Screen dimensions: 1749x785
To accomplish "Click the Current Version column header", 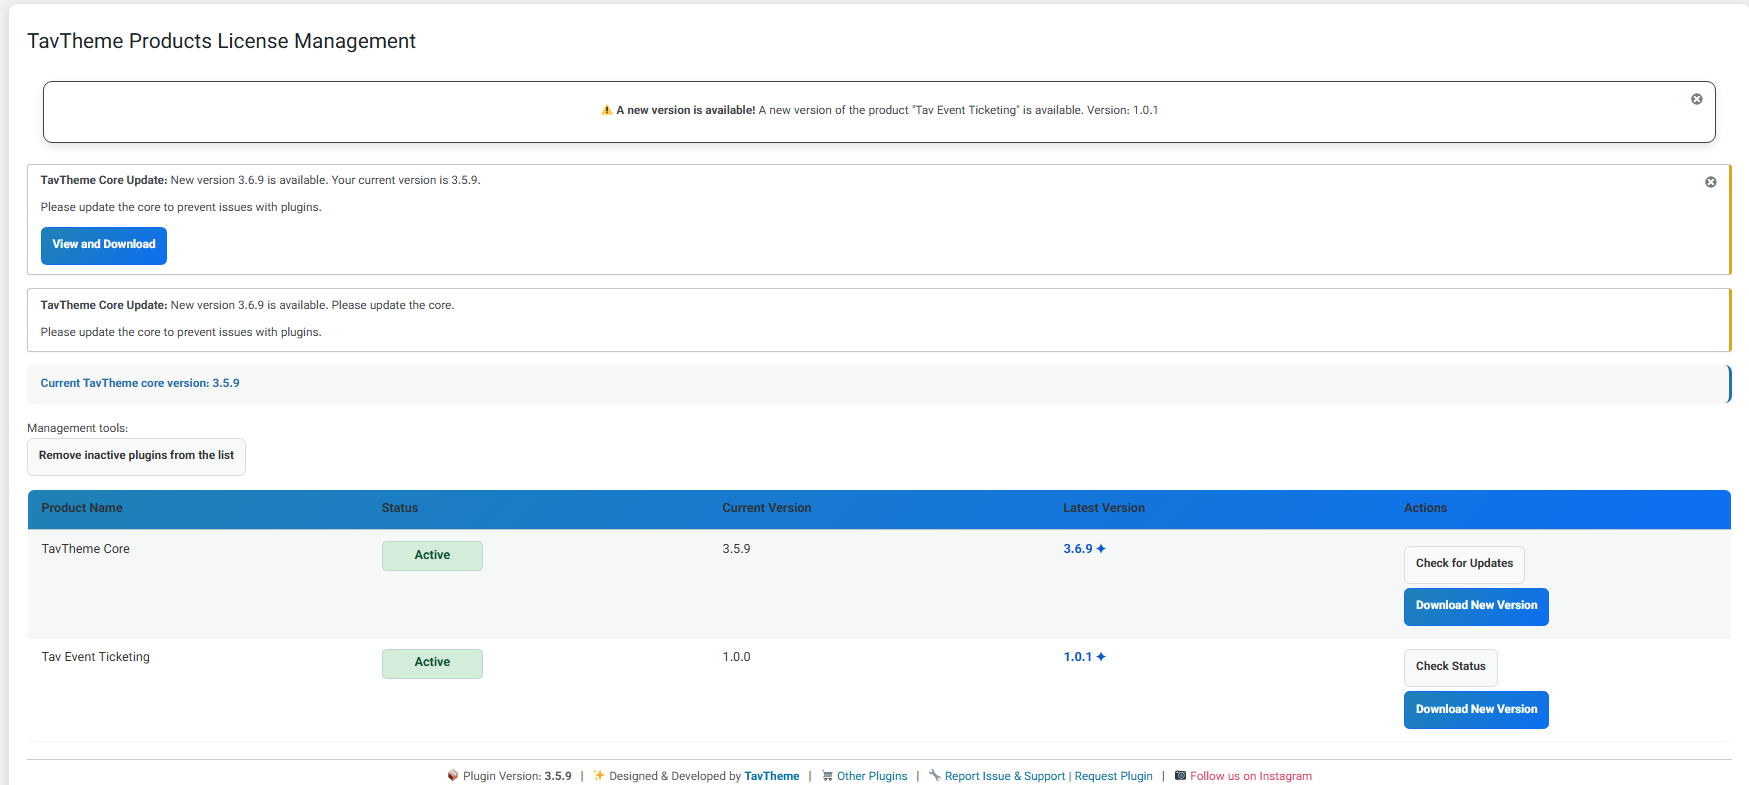I will click(767, 508).
